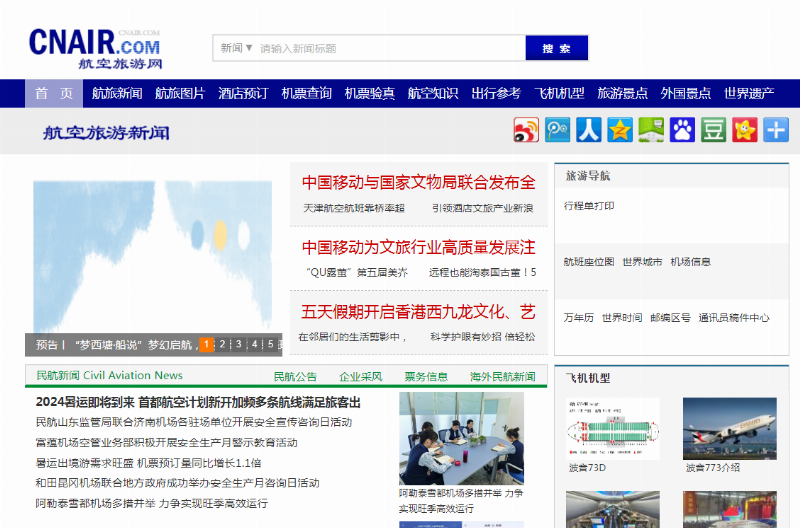Viewport: 800px width, 528px height.
Task: Select slideshow page 2 indicator
Action: click(x=222, y=344)
